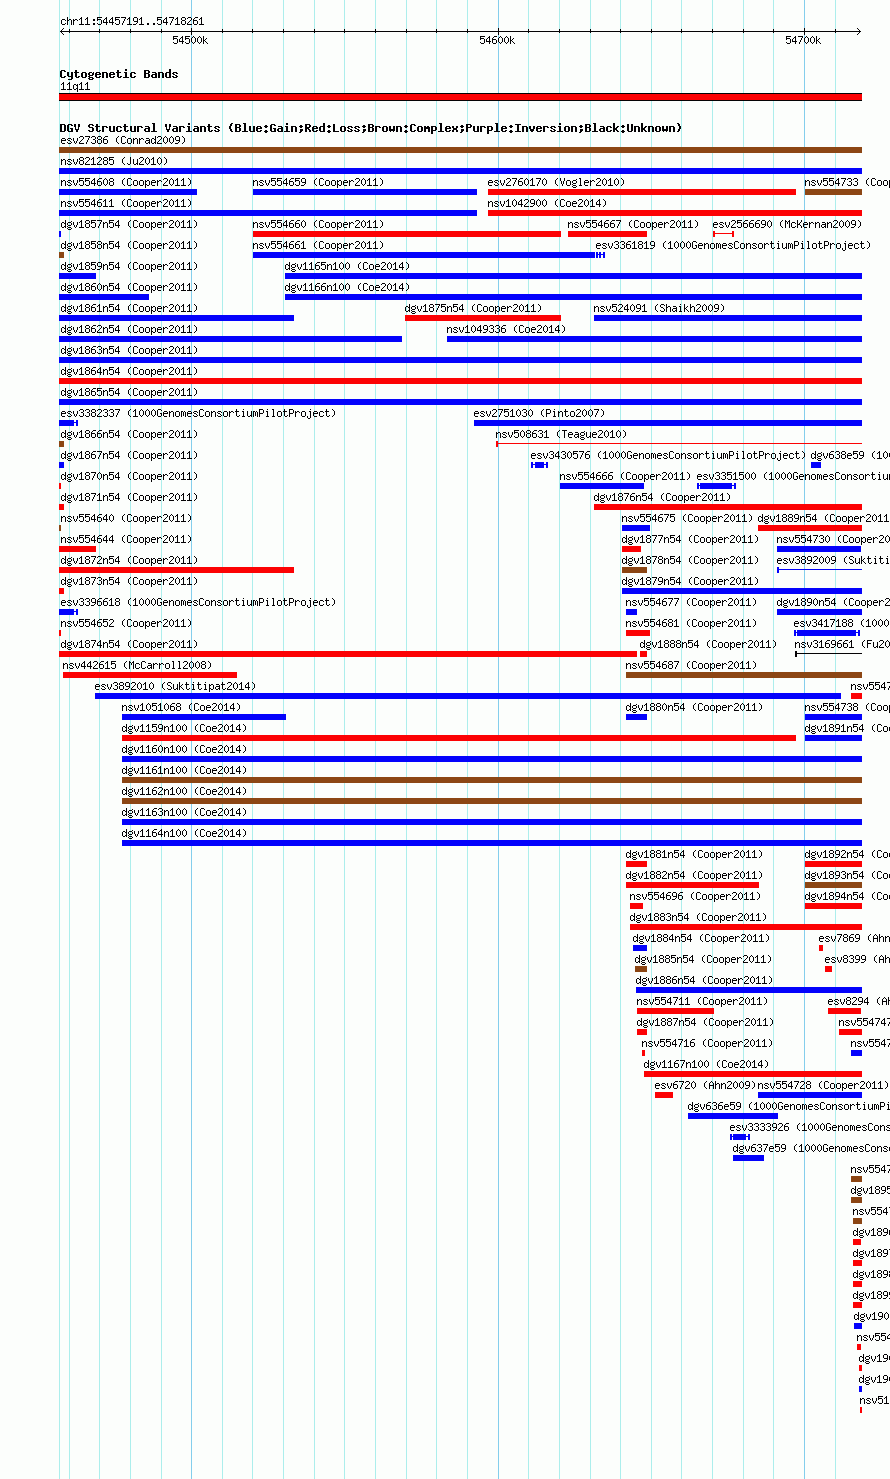
Task: Click dgv1875n54 (Cooper2011) label
Action: (x=473, y=308)
